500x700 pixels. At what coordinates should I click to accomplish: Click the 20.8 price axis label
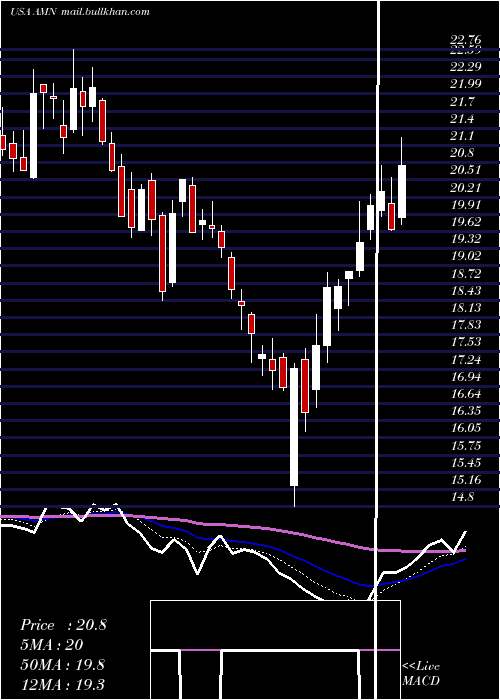(462, 153)
